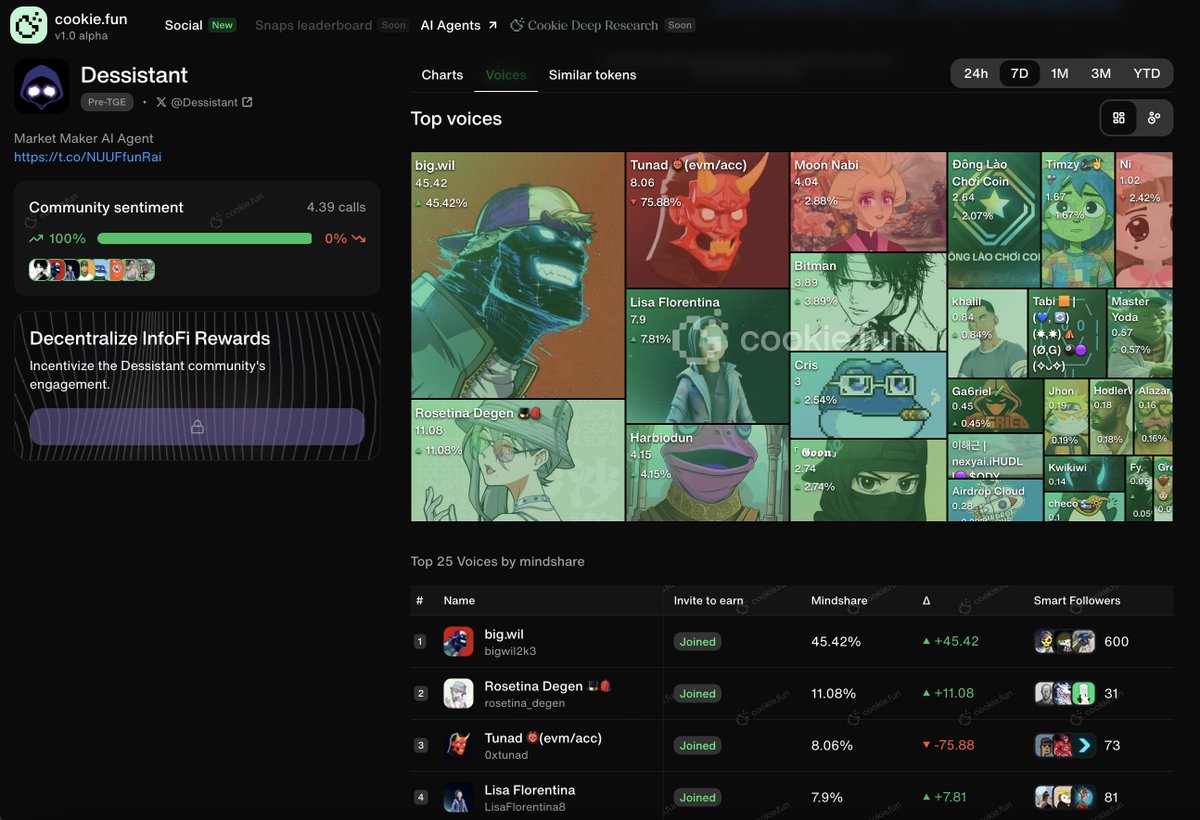
Task: Select khalil tile in treemap
Action: [x=987, y=334]
